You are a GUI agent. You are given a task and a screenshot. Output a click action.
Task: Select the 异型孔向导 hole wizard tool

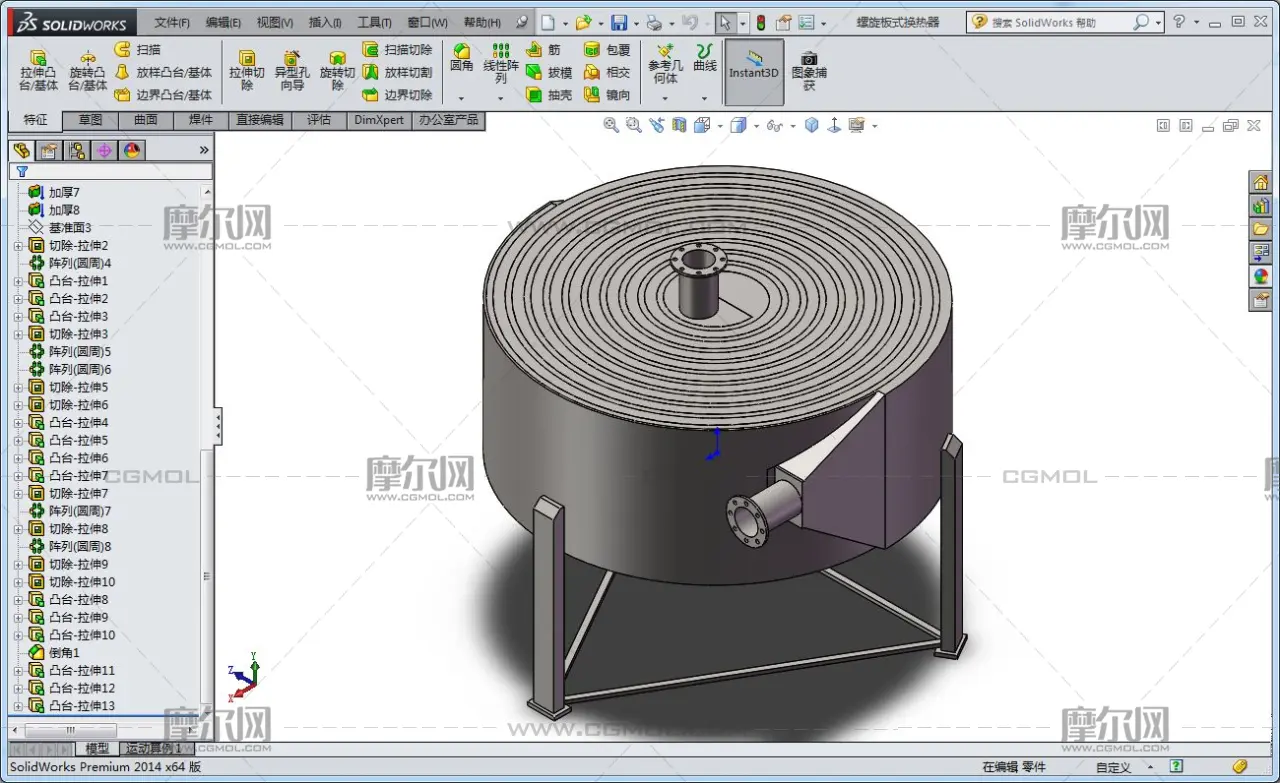[291, 70]
